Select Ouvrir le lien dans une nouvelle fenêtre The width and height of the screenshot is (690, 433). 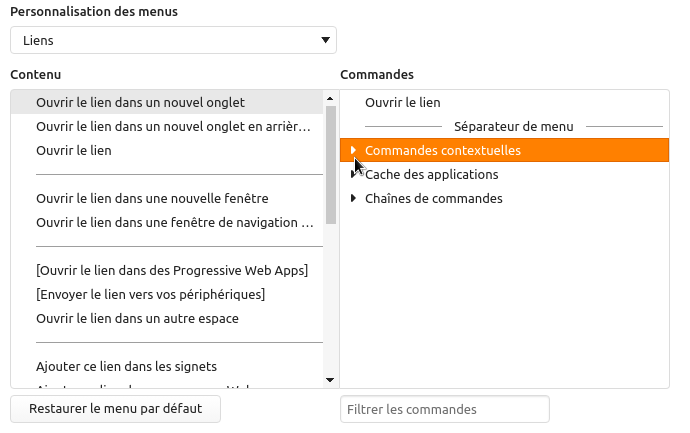point(152,198)
